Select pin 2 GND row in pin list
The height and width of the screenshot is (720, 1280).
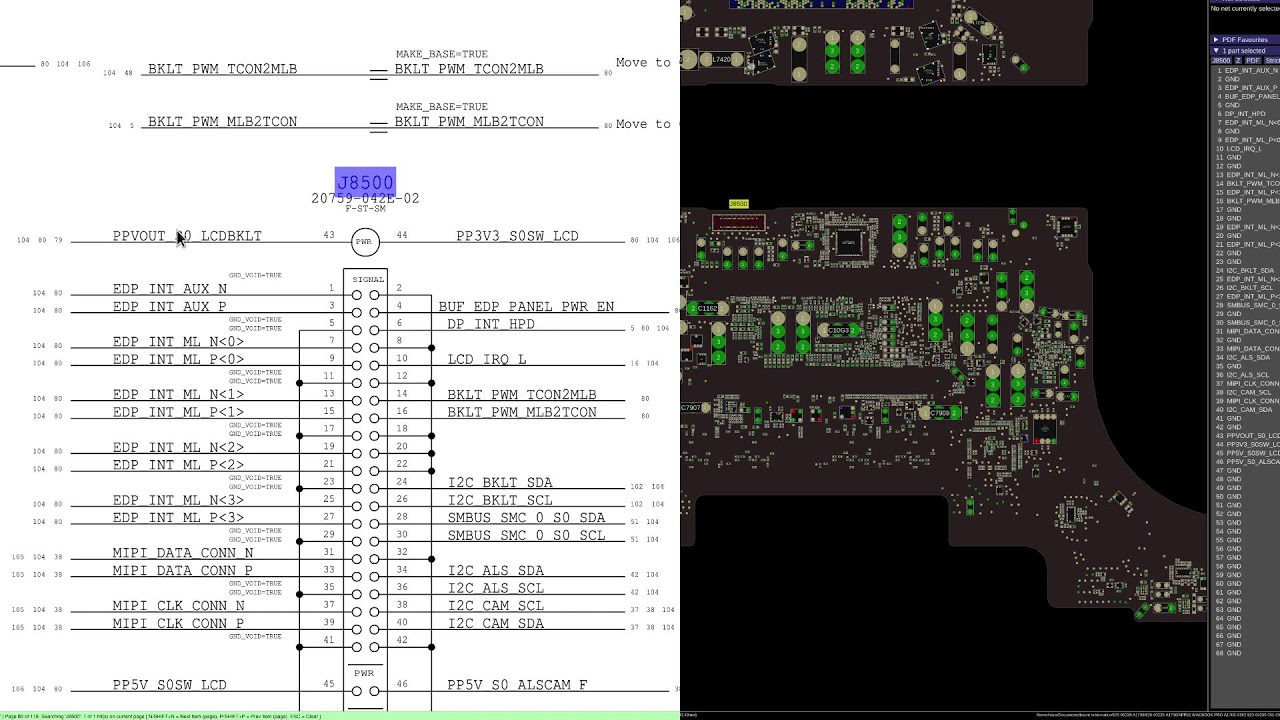click(1246, 79)
